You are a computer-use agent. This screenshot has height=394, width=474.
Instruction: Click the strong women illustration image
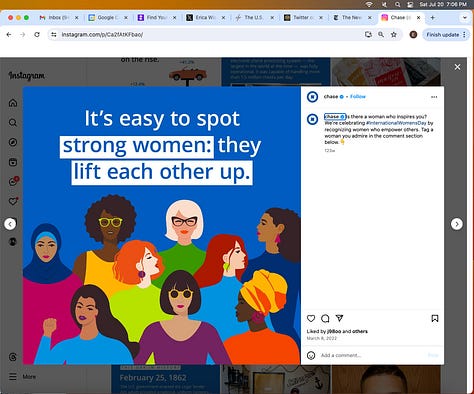click(162, 225)
